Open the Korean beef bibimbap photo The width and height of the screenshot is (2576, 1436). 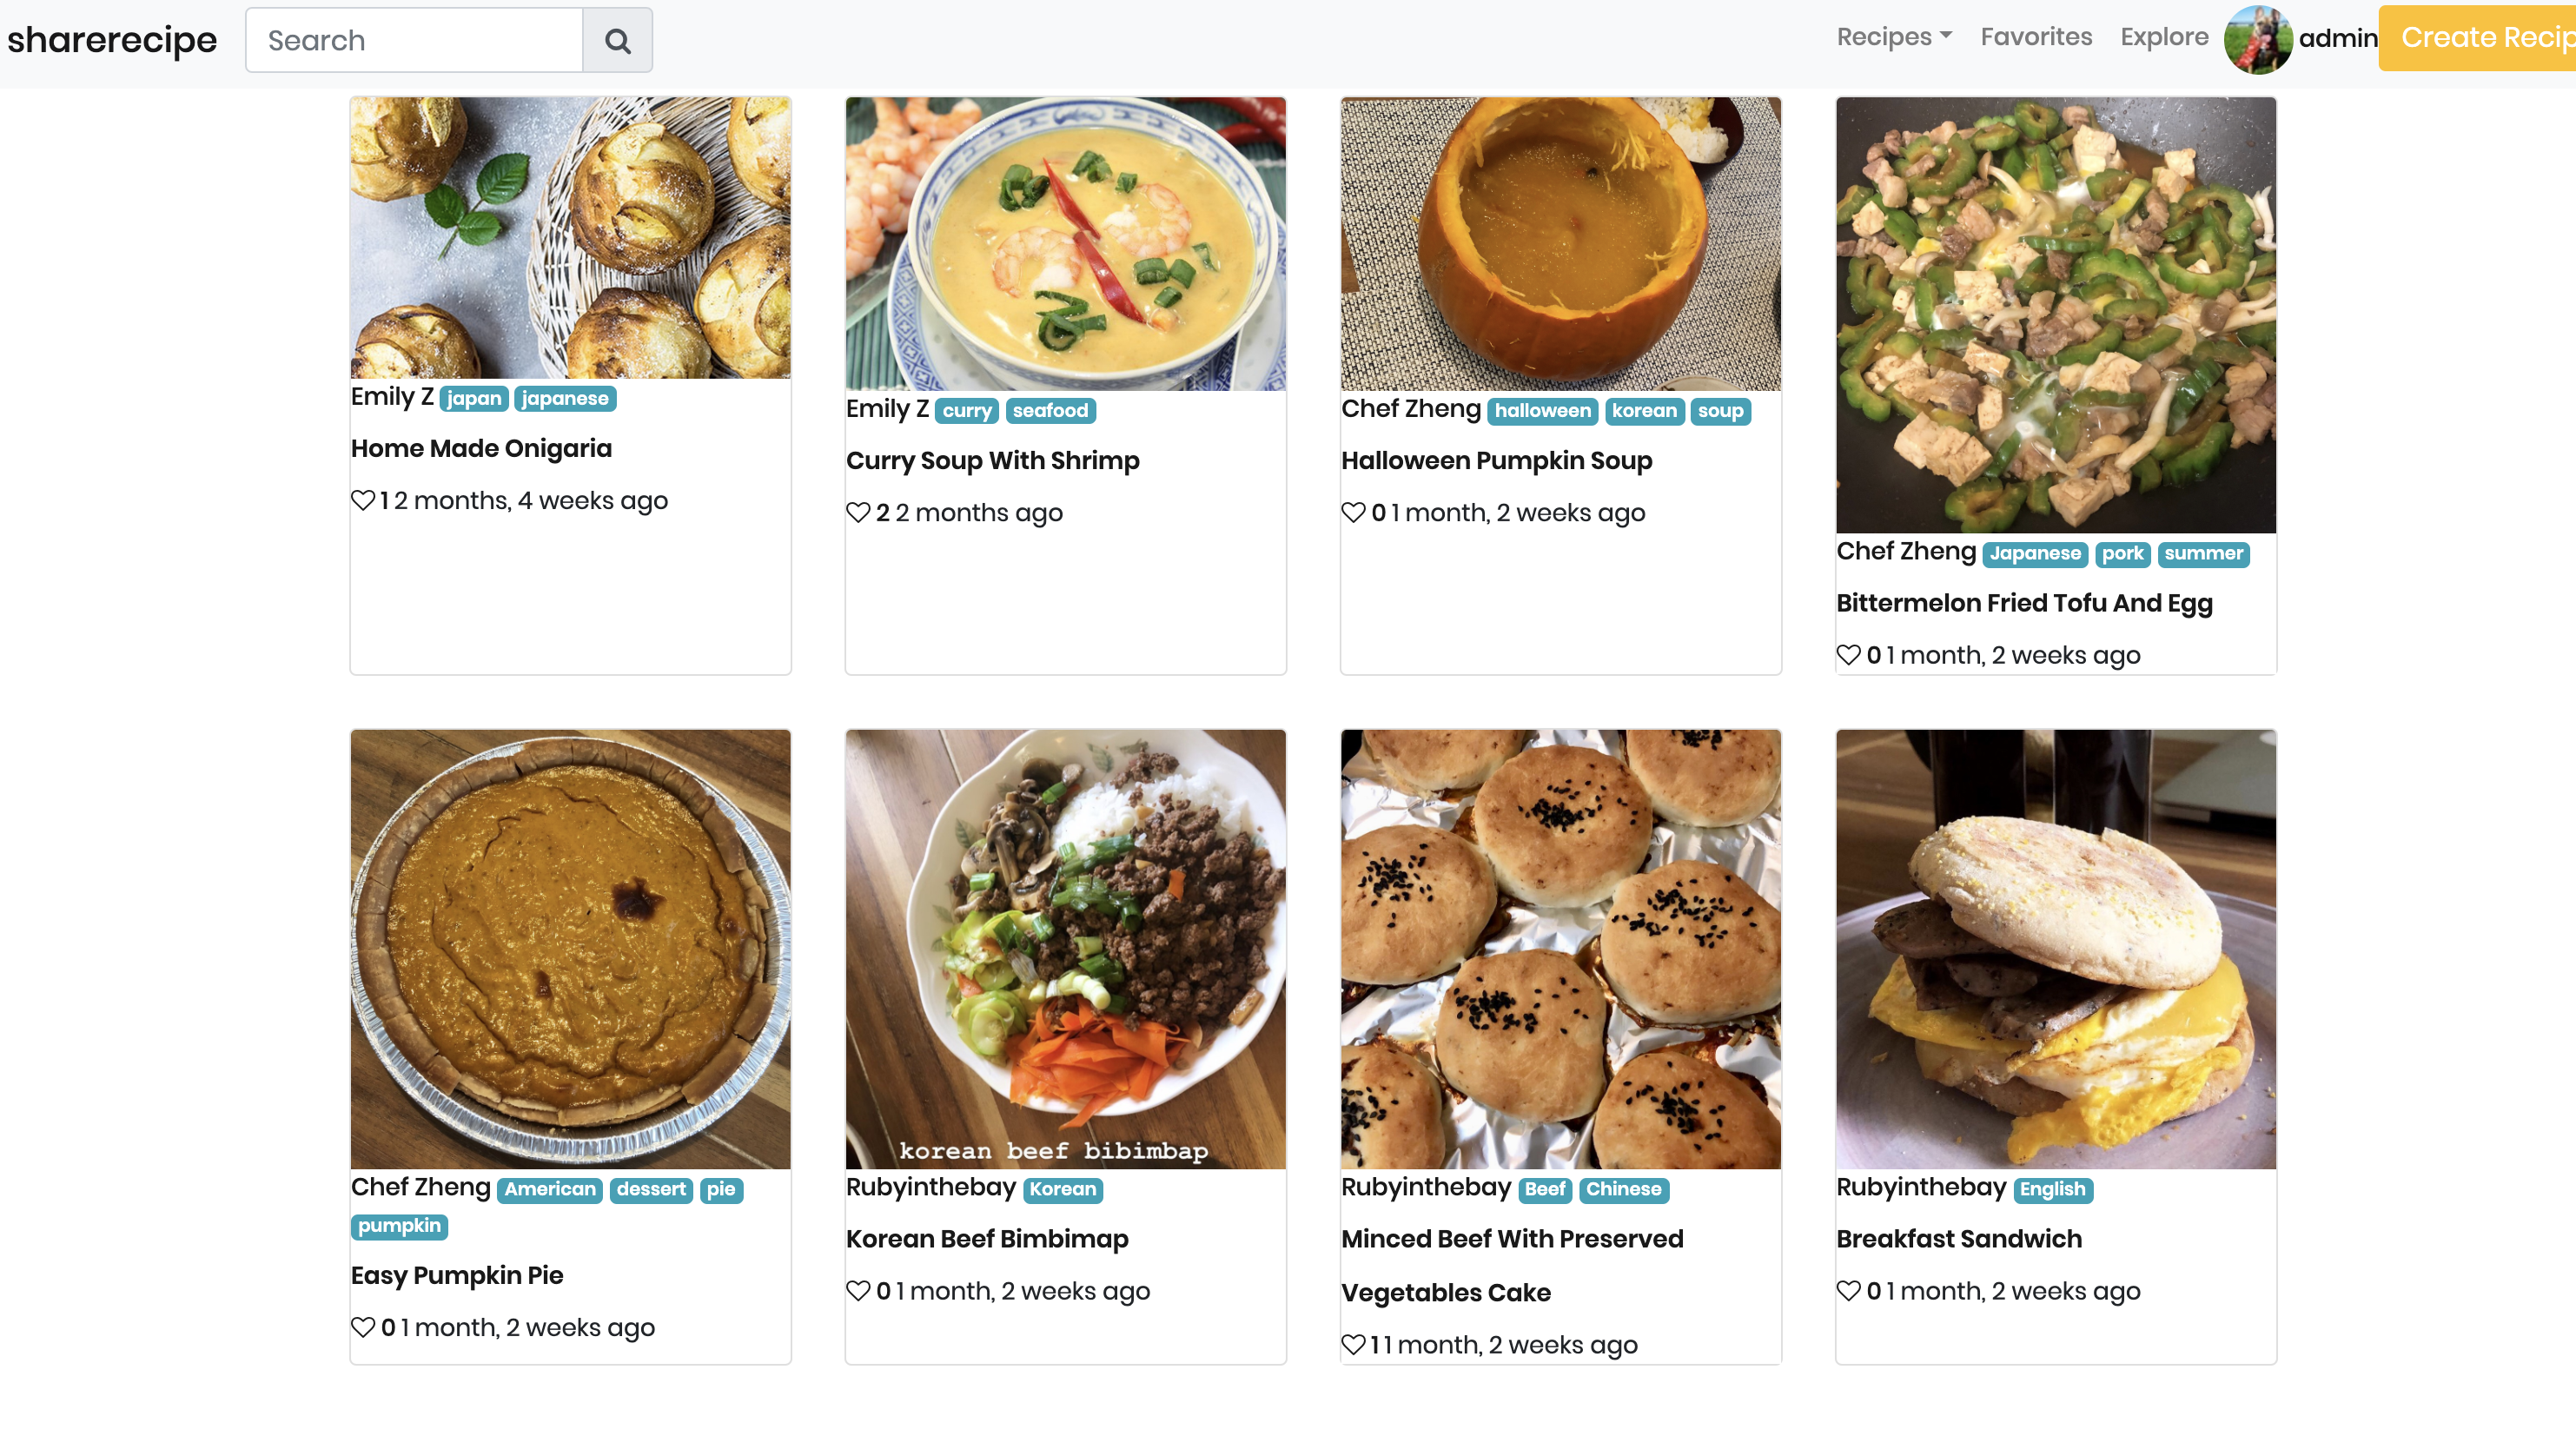coord(1065,948)
